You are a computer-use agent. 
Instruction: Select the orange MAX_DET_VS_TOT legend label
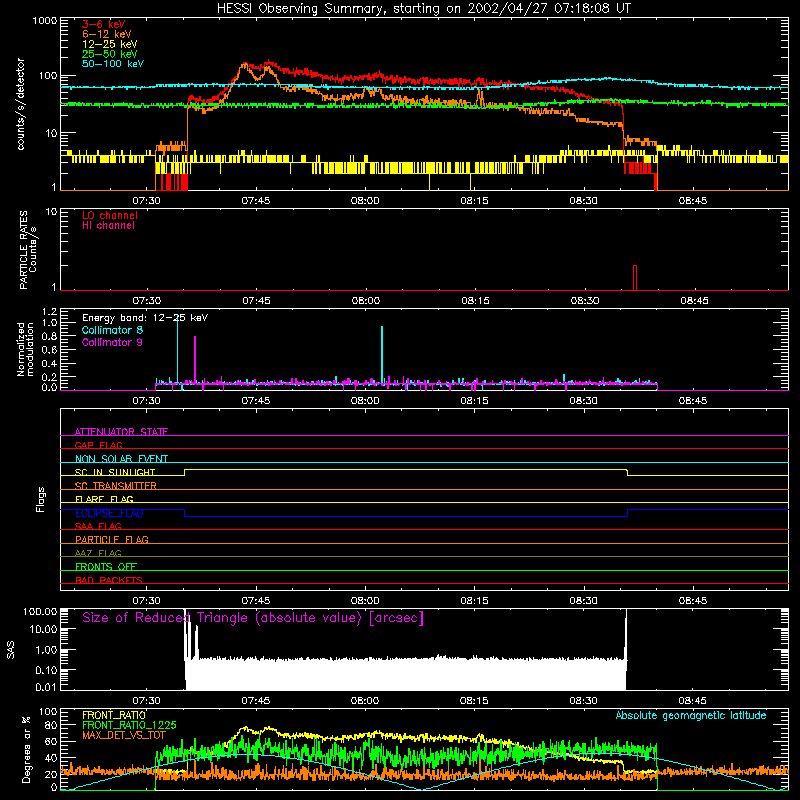click(123, 735)
